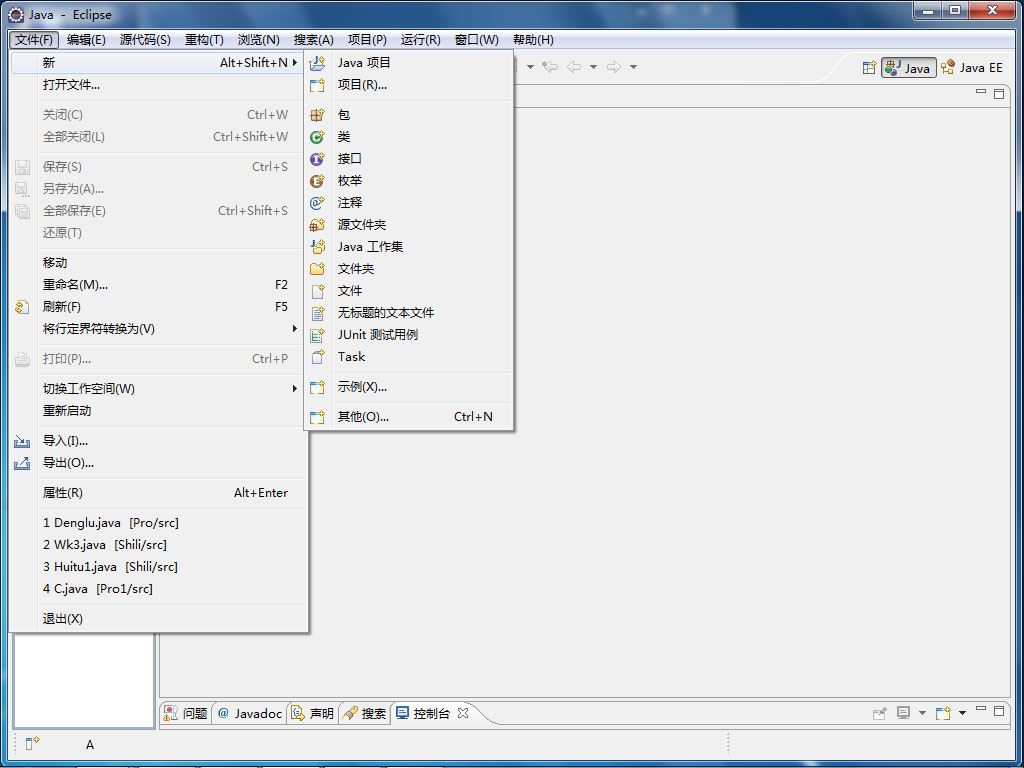Click the last edit location toolbar arrow

coord(551,67)
